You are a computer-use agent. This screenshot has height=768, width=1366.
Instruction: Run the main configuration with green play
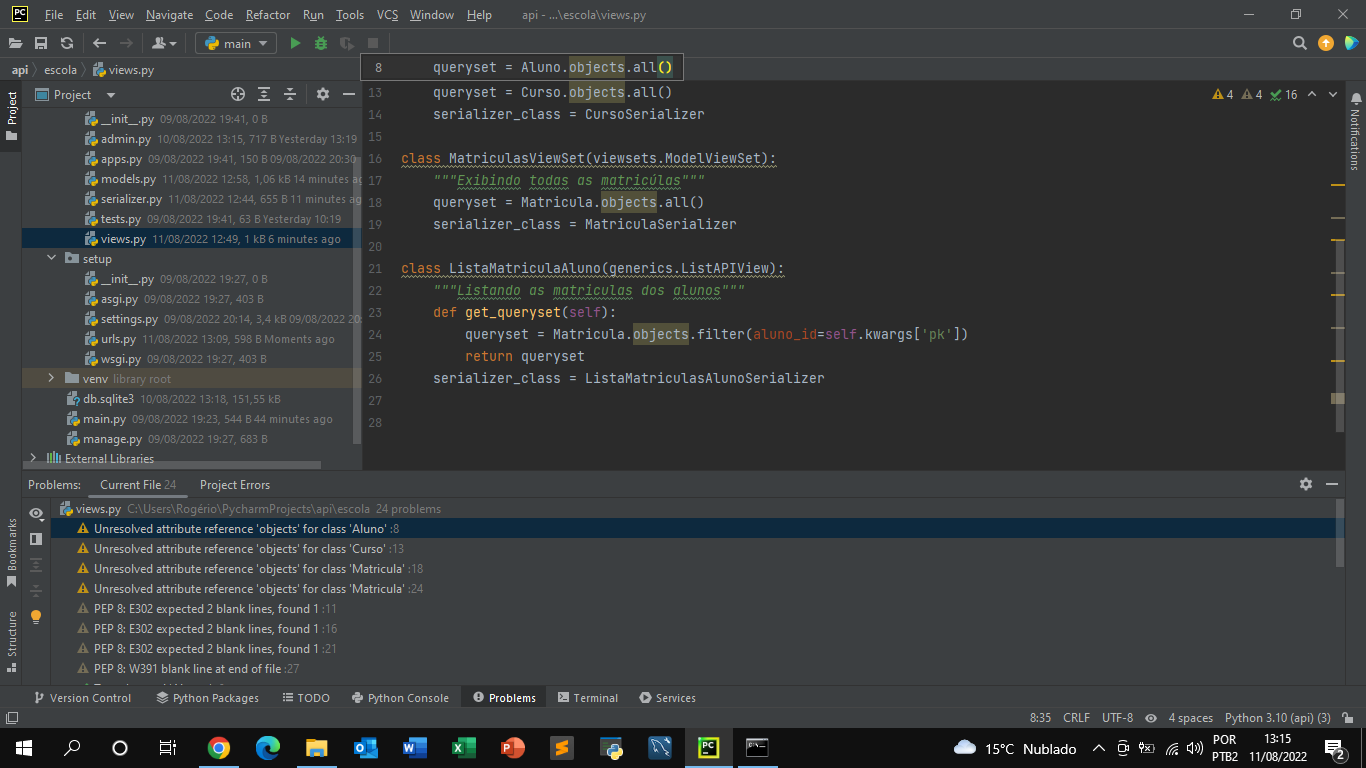(x=295, y=43)
